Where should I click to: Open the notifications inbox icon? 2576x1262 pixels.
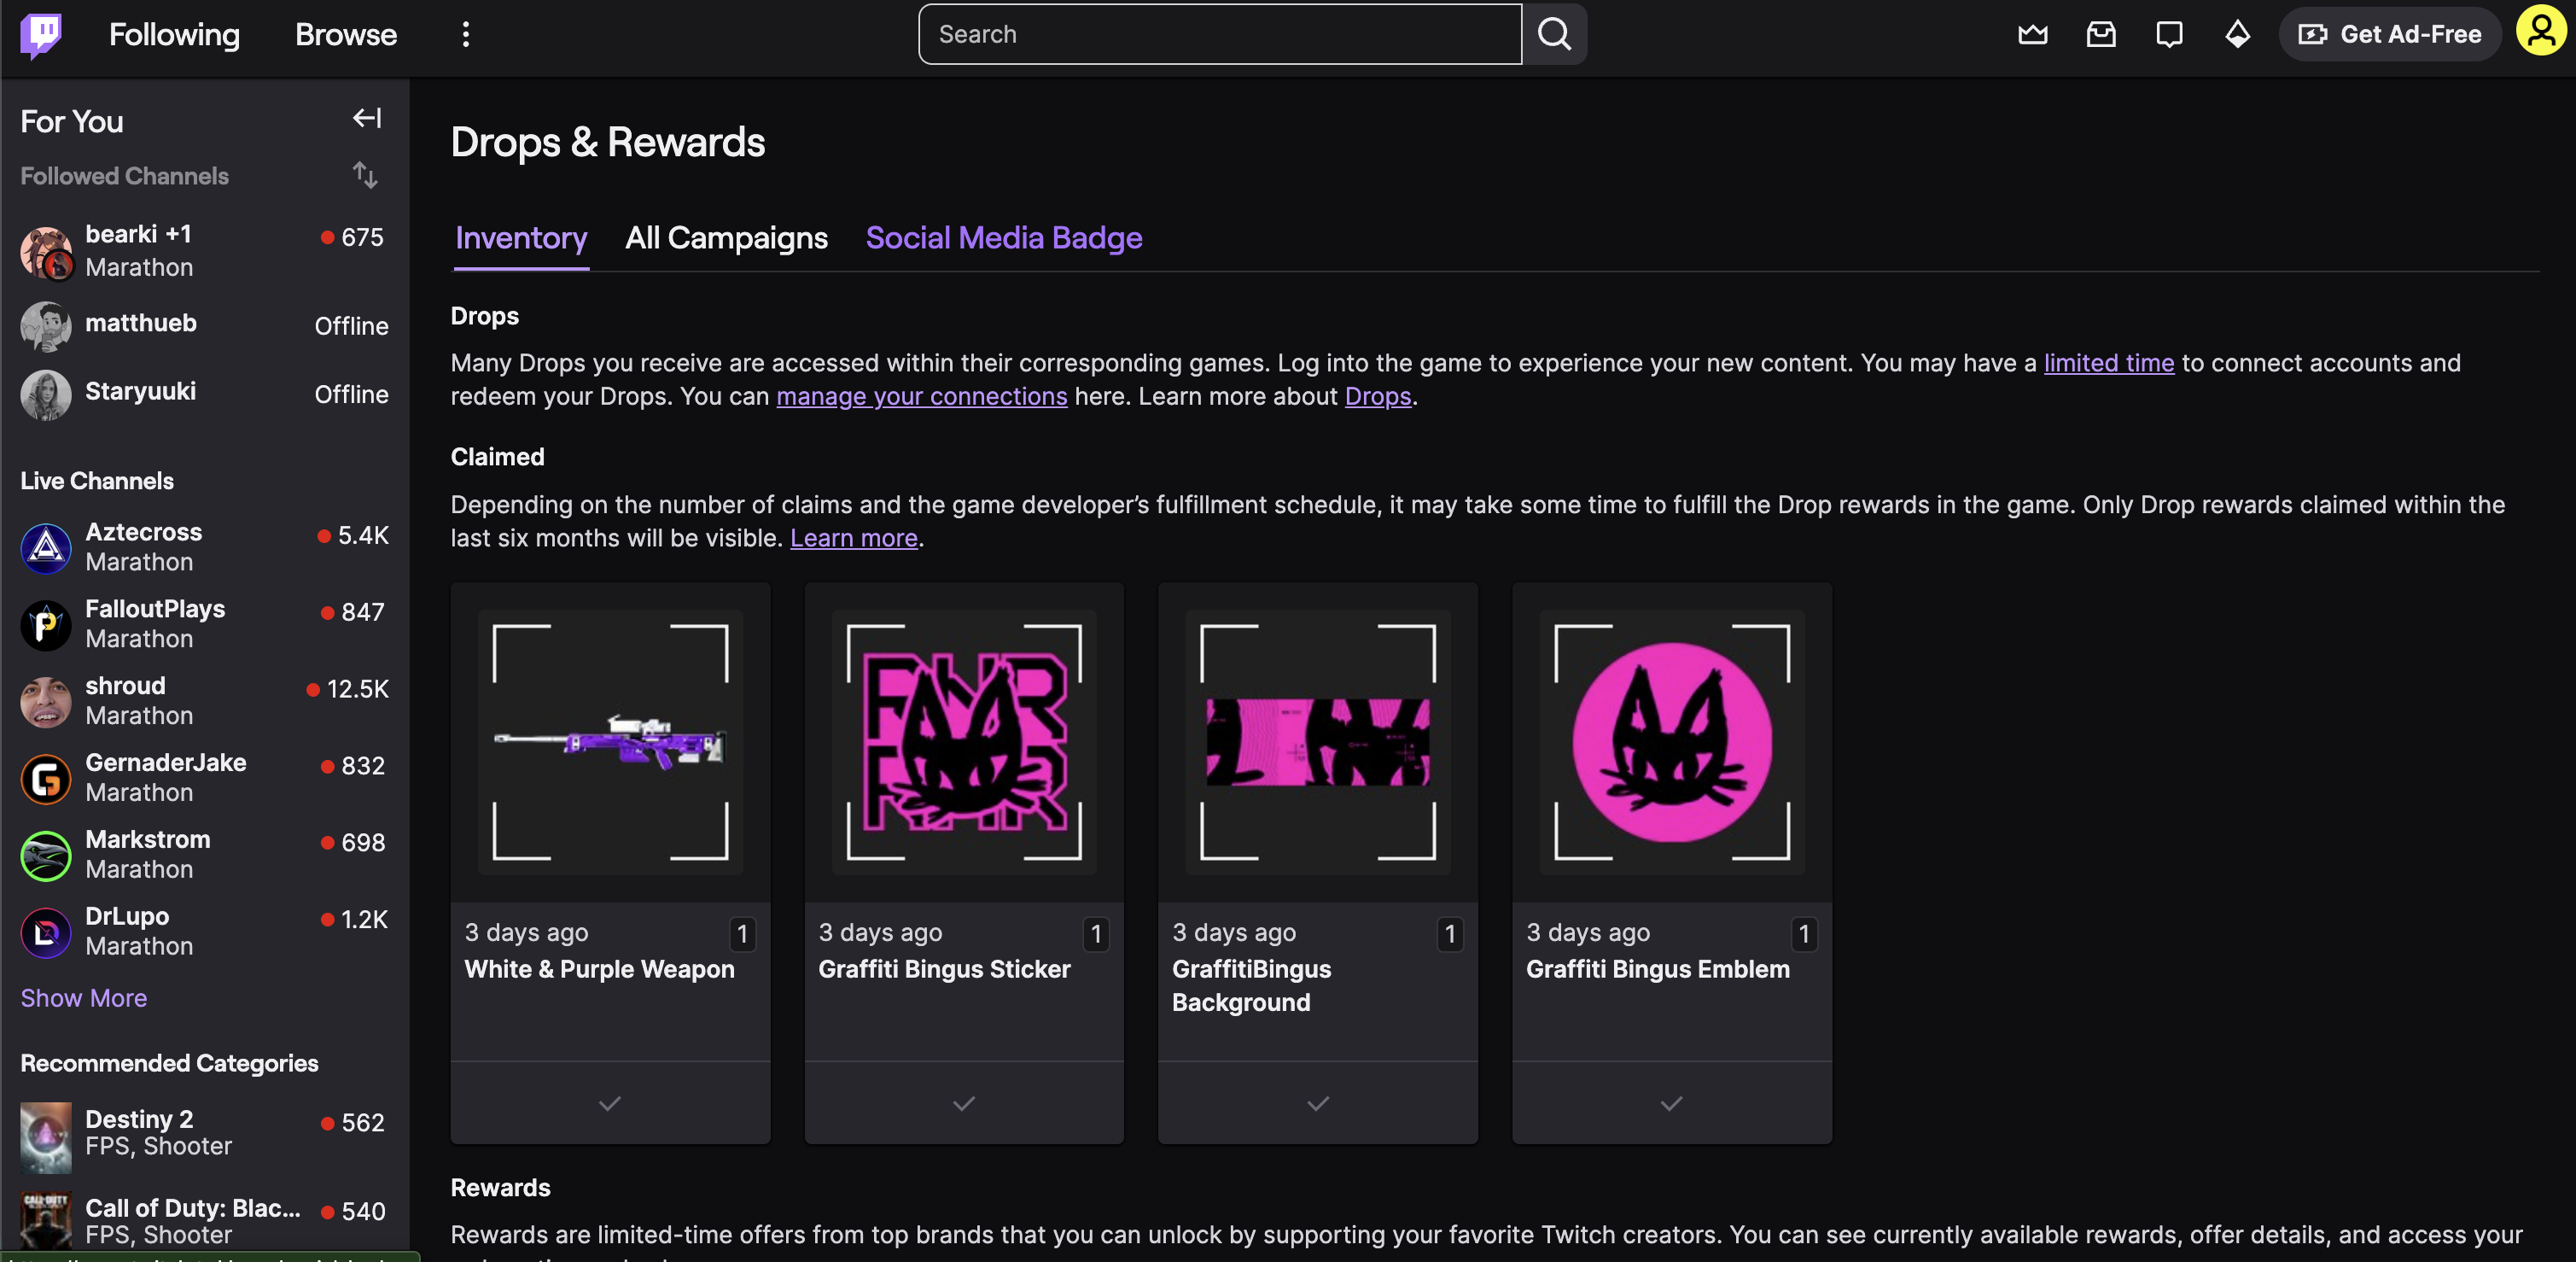coord(2100,35)
